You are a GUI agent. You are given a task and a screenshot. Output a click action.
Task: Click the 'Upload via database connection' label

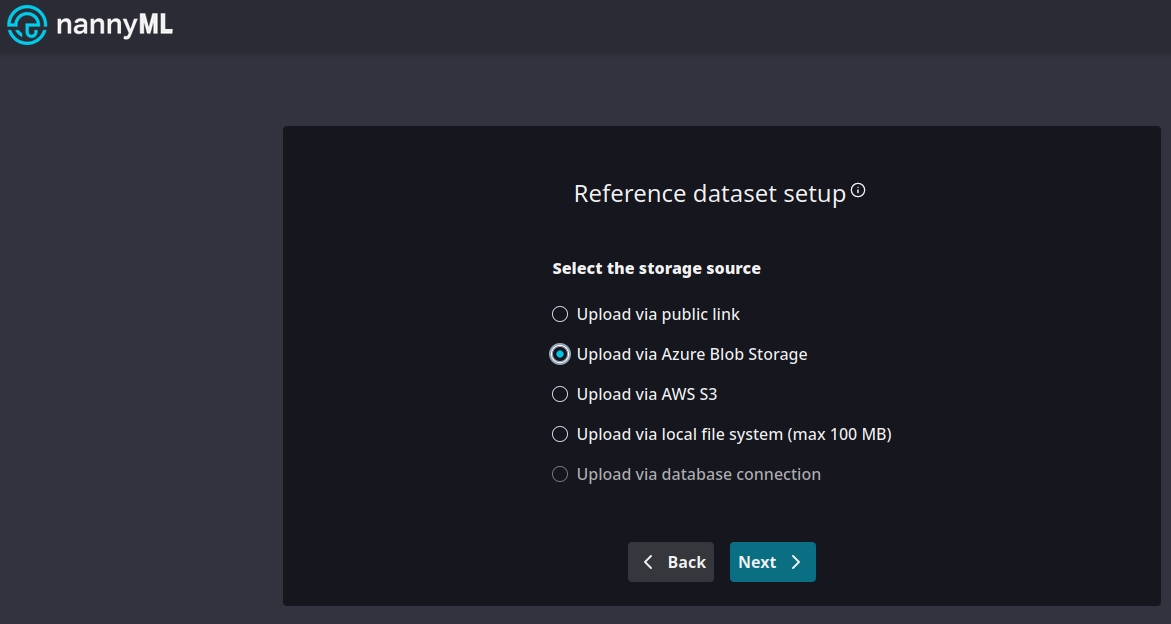pos(699,474)
